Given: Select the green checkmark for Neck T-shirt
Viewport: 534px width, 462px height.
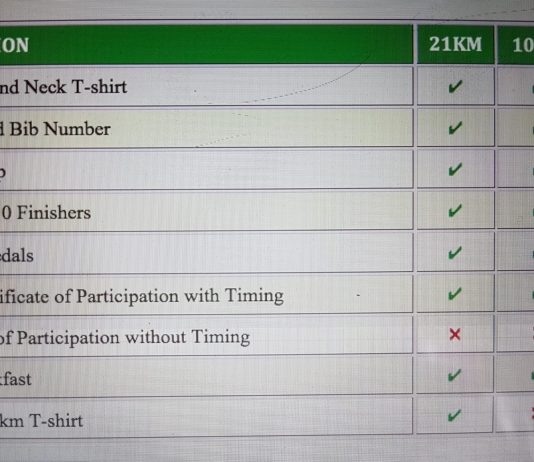Looking at the screenshot, I should (x=455, y=86).
